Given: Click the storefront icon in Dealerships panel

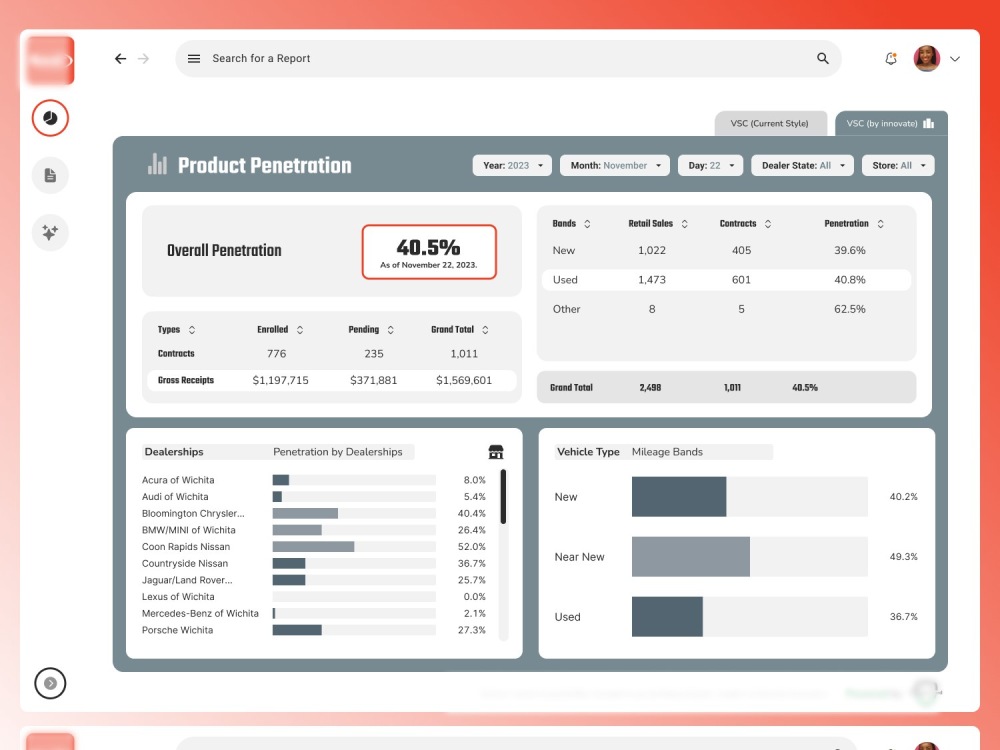Looking at the screenshot, I should point(496,452).
